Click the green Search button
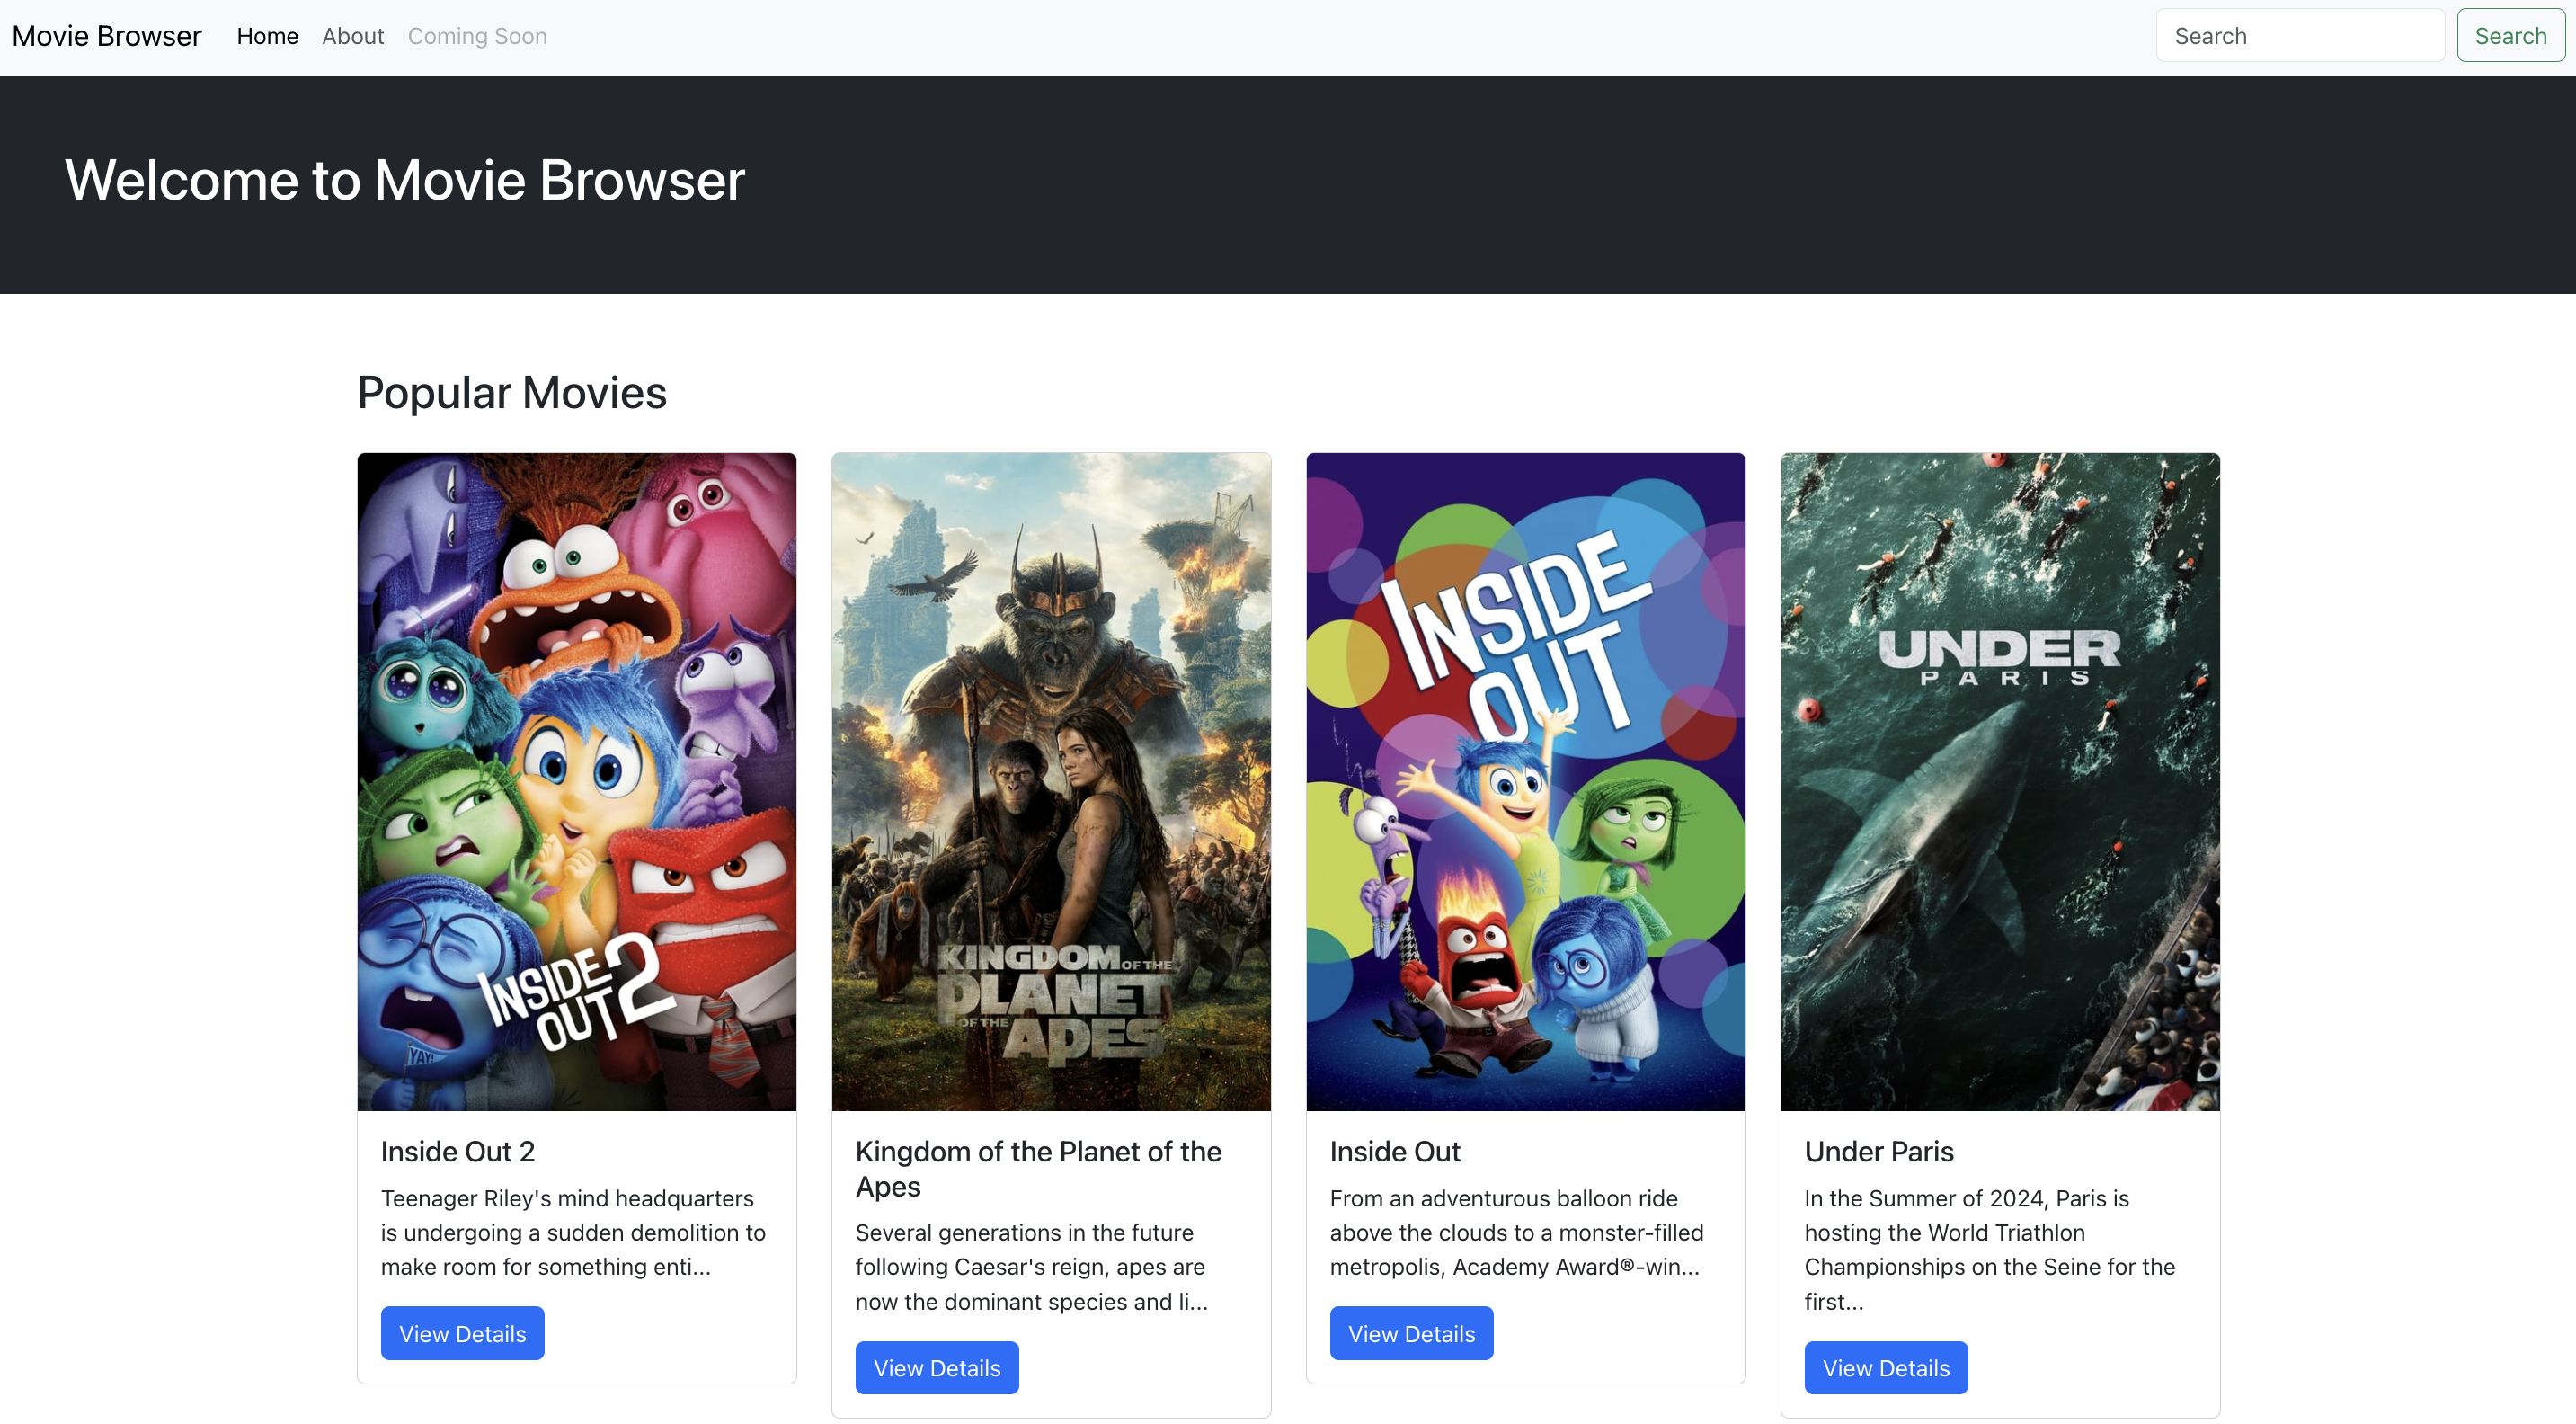This screenshot has width=2576, height=1424. tap(2510, 36)
